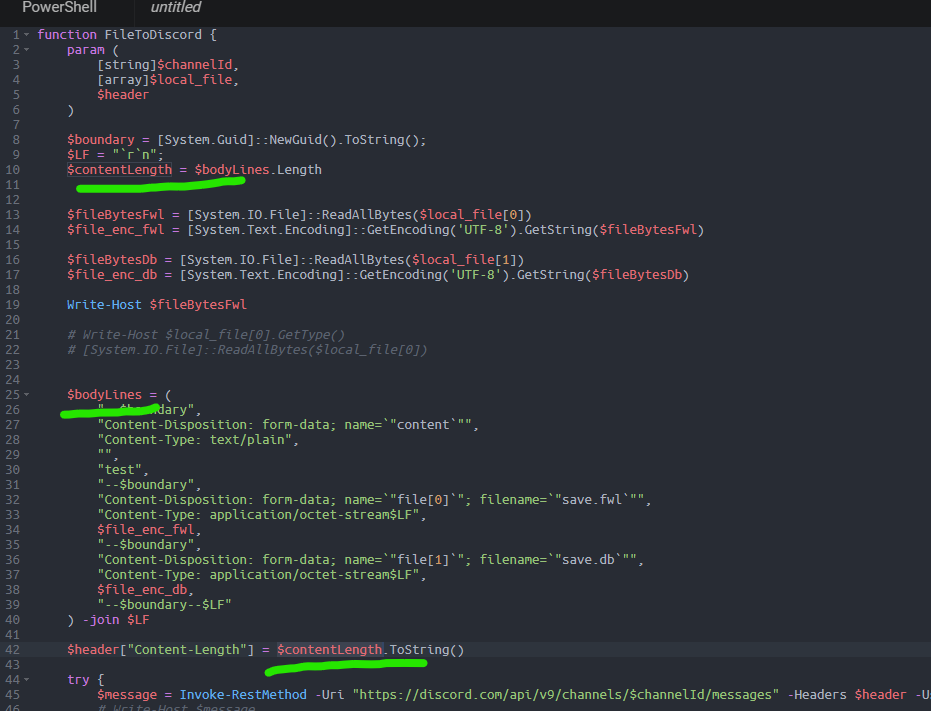
Task: Click the discord.com API URL string
Action: point(566,695)
